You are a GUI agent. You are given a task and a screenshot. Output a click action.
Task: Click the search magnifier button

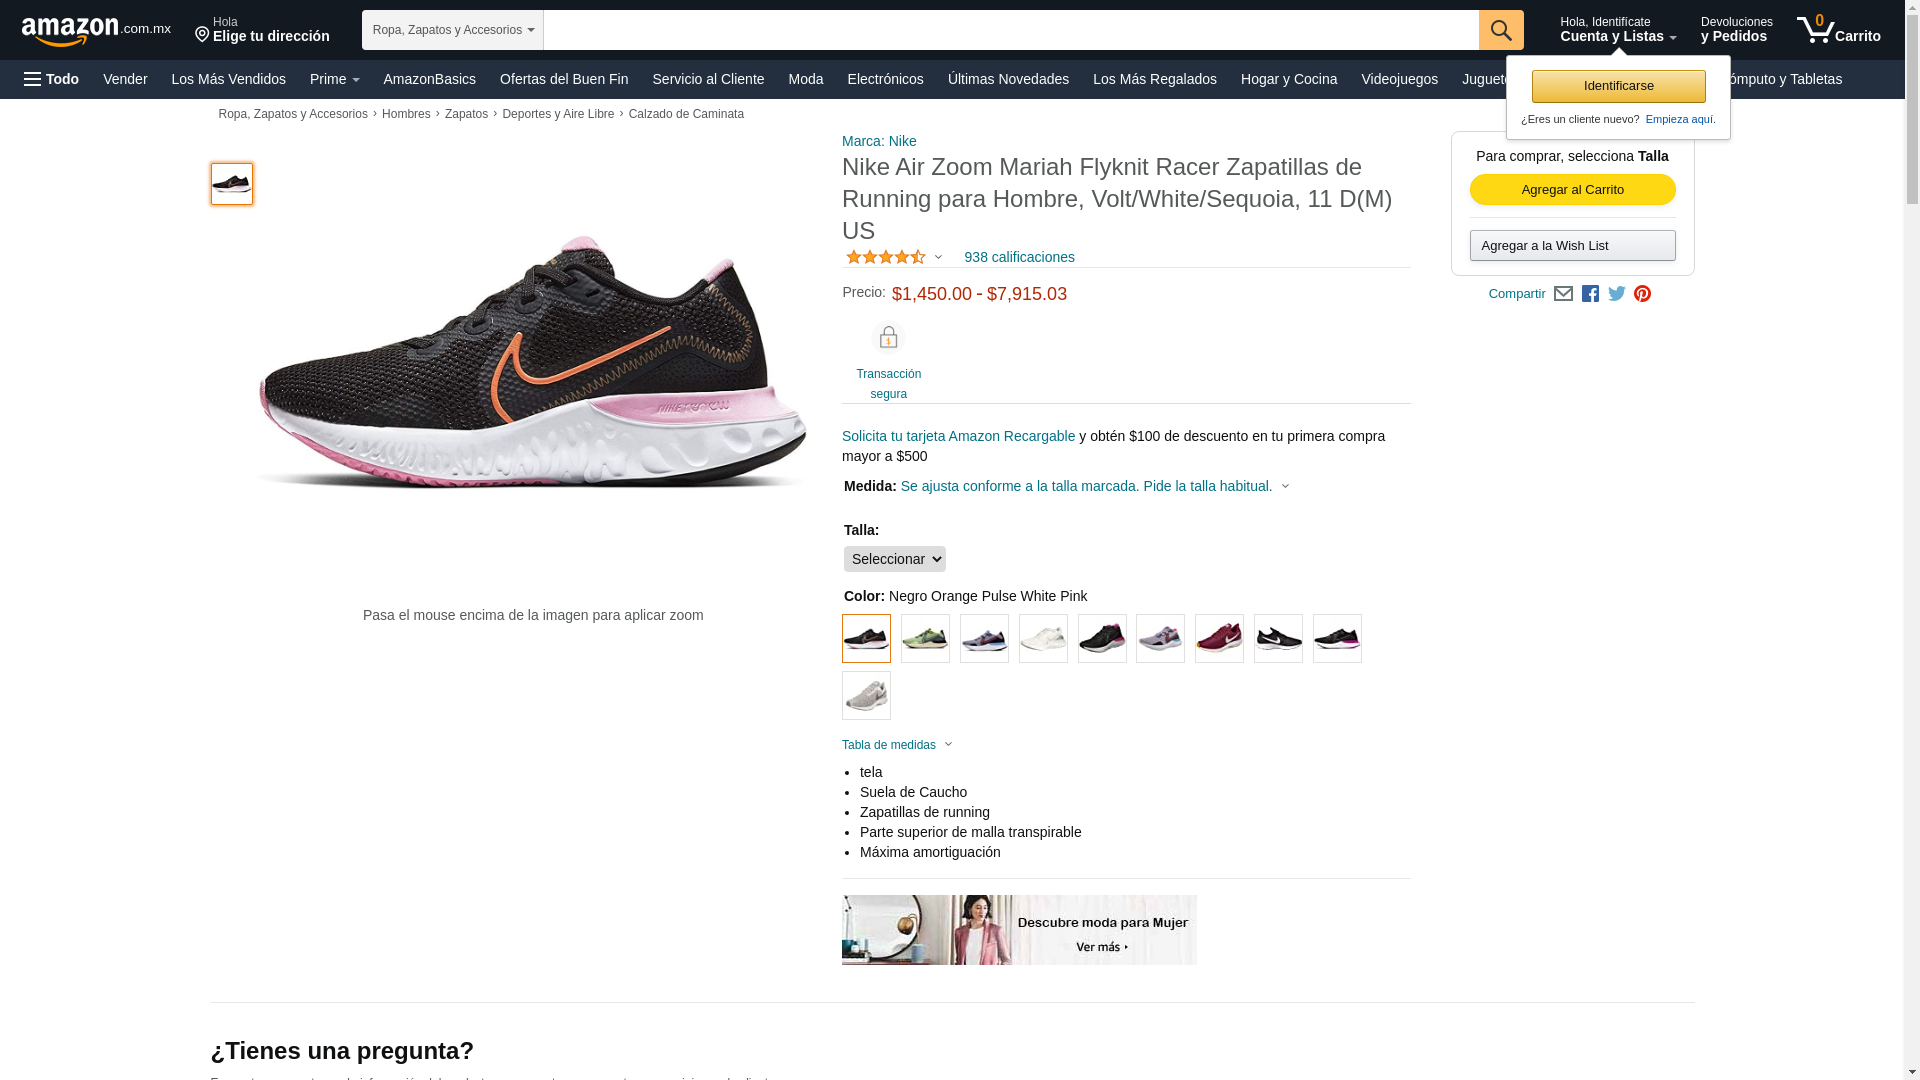click(1500, 30)
